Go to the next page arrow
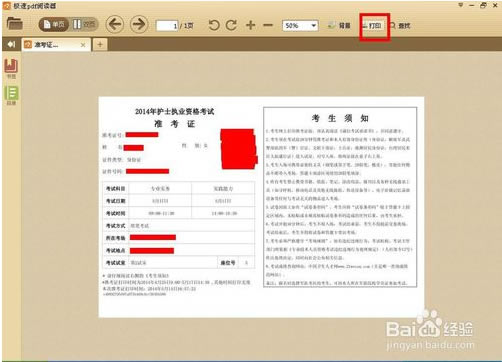Viewport: 502px width, 362px height. (139, 24)
